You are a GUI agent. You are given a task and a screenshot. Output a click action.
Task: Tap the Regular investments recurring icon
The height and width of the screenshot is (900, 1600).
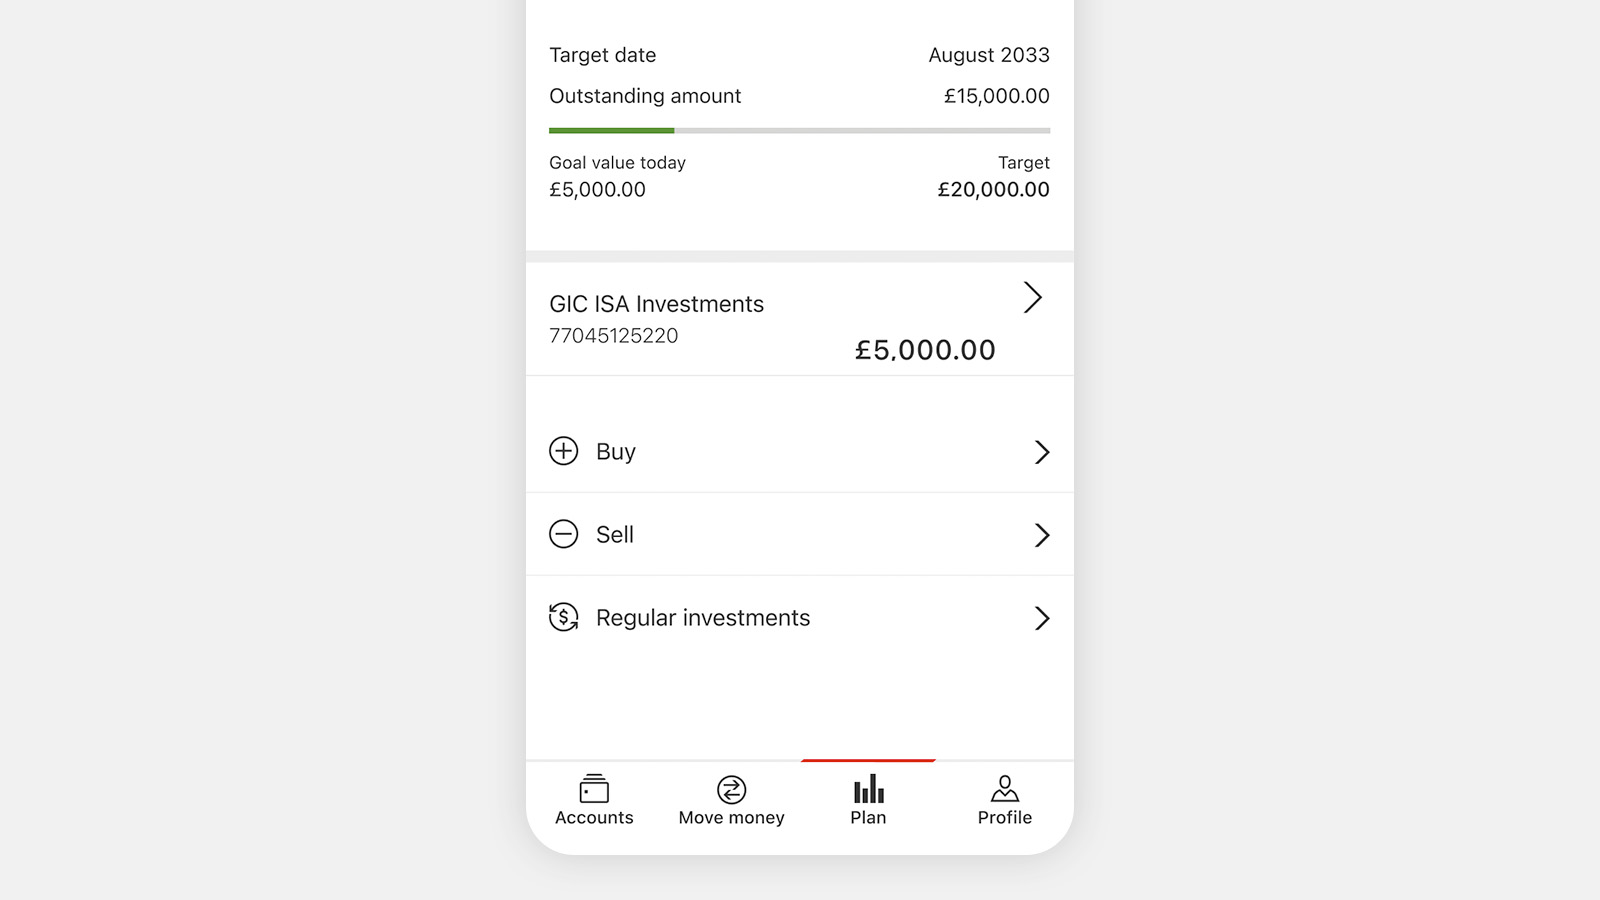564,617
